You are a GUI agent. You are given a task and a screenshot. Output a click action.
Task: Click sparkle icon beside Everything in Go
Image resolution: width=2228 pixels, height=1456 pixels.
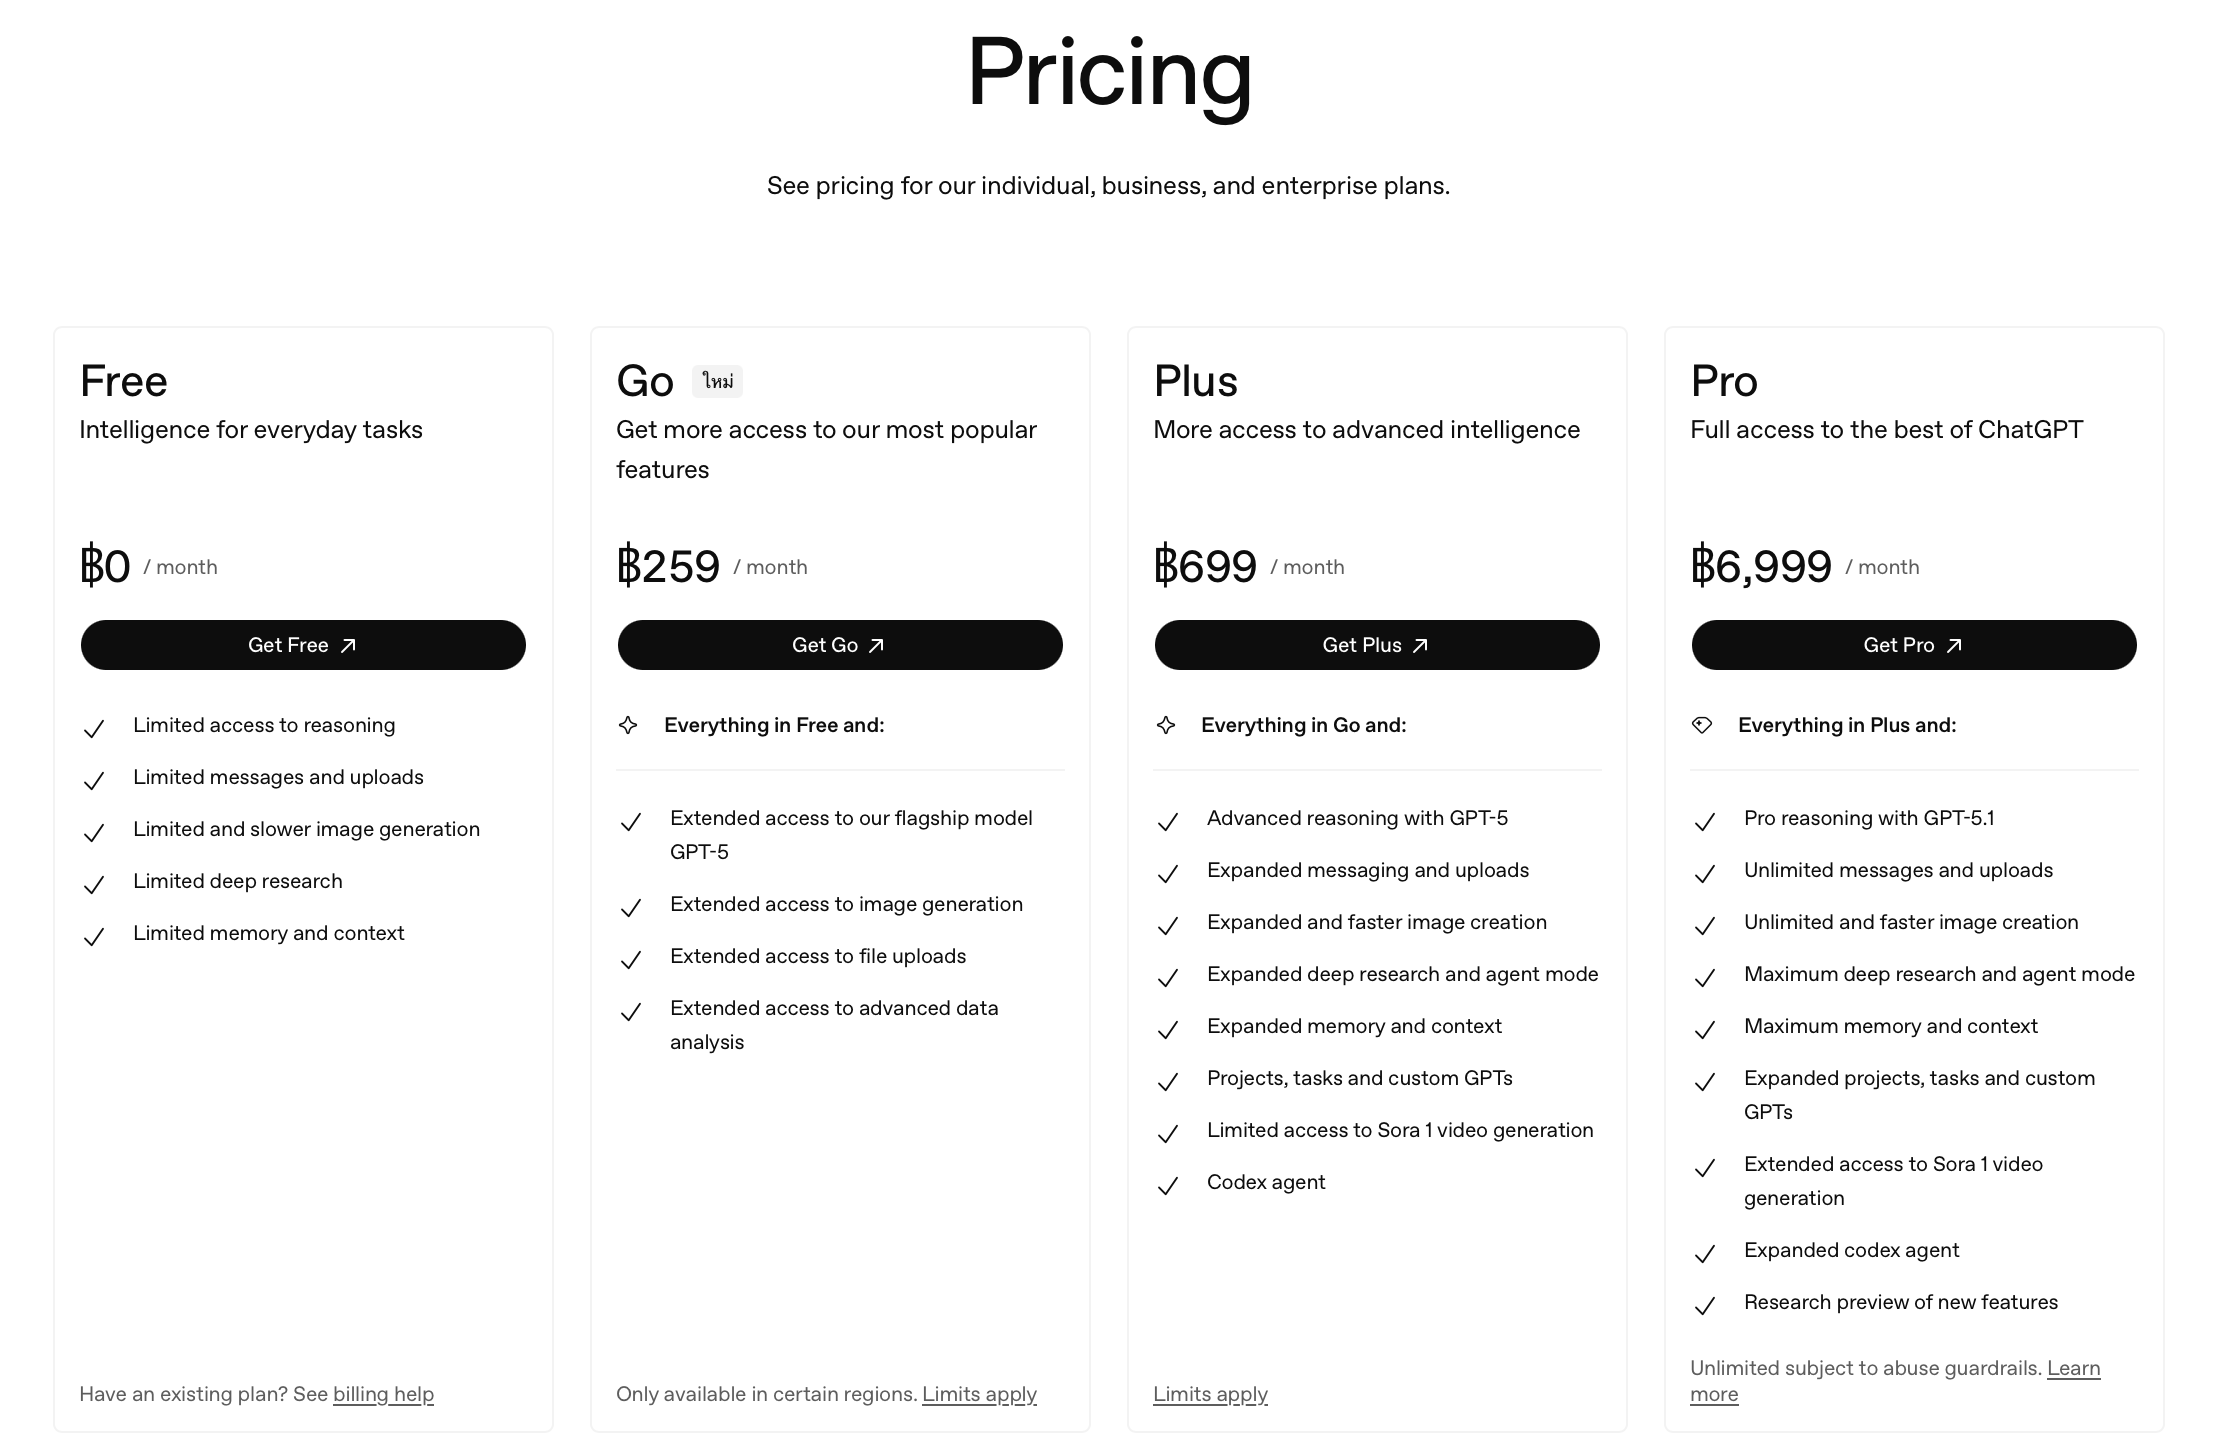1165,725
